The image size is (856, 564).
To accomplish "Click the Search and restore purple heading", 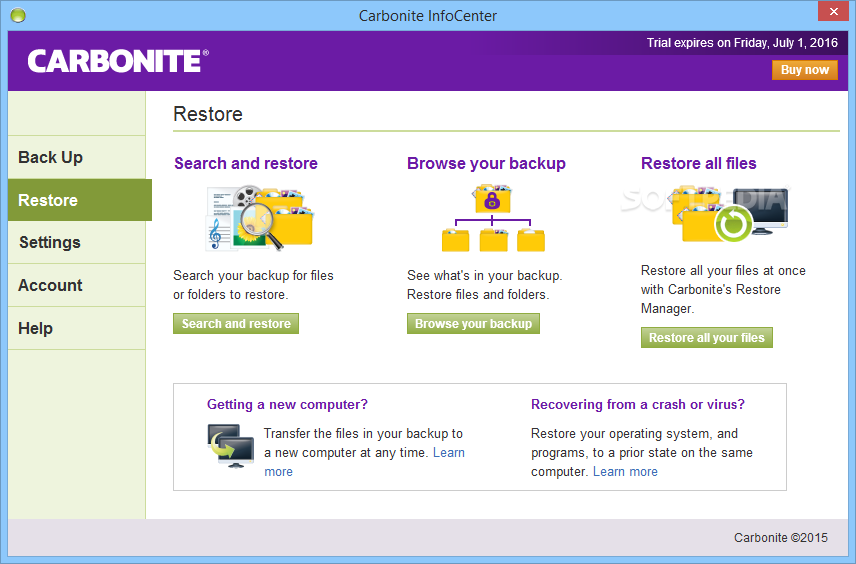I will [246, 163].
